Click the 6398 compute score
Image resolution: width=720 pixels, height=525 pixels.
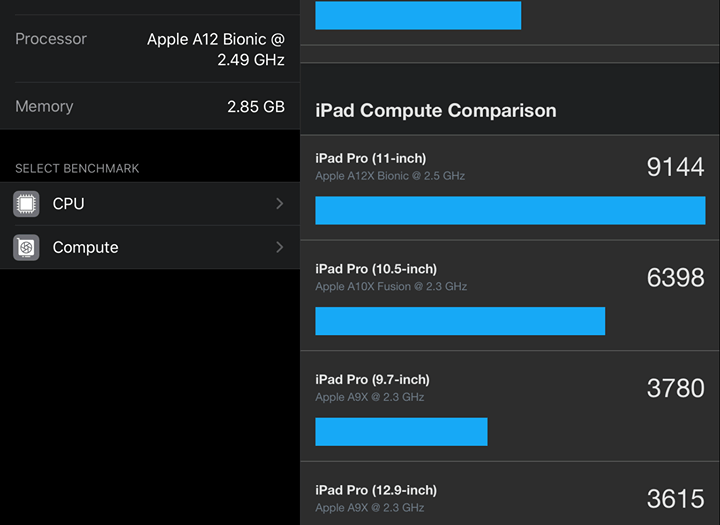coord(675,278)
